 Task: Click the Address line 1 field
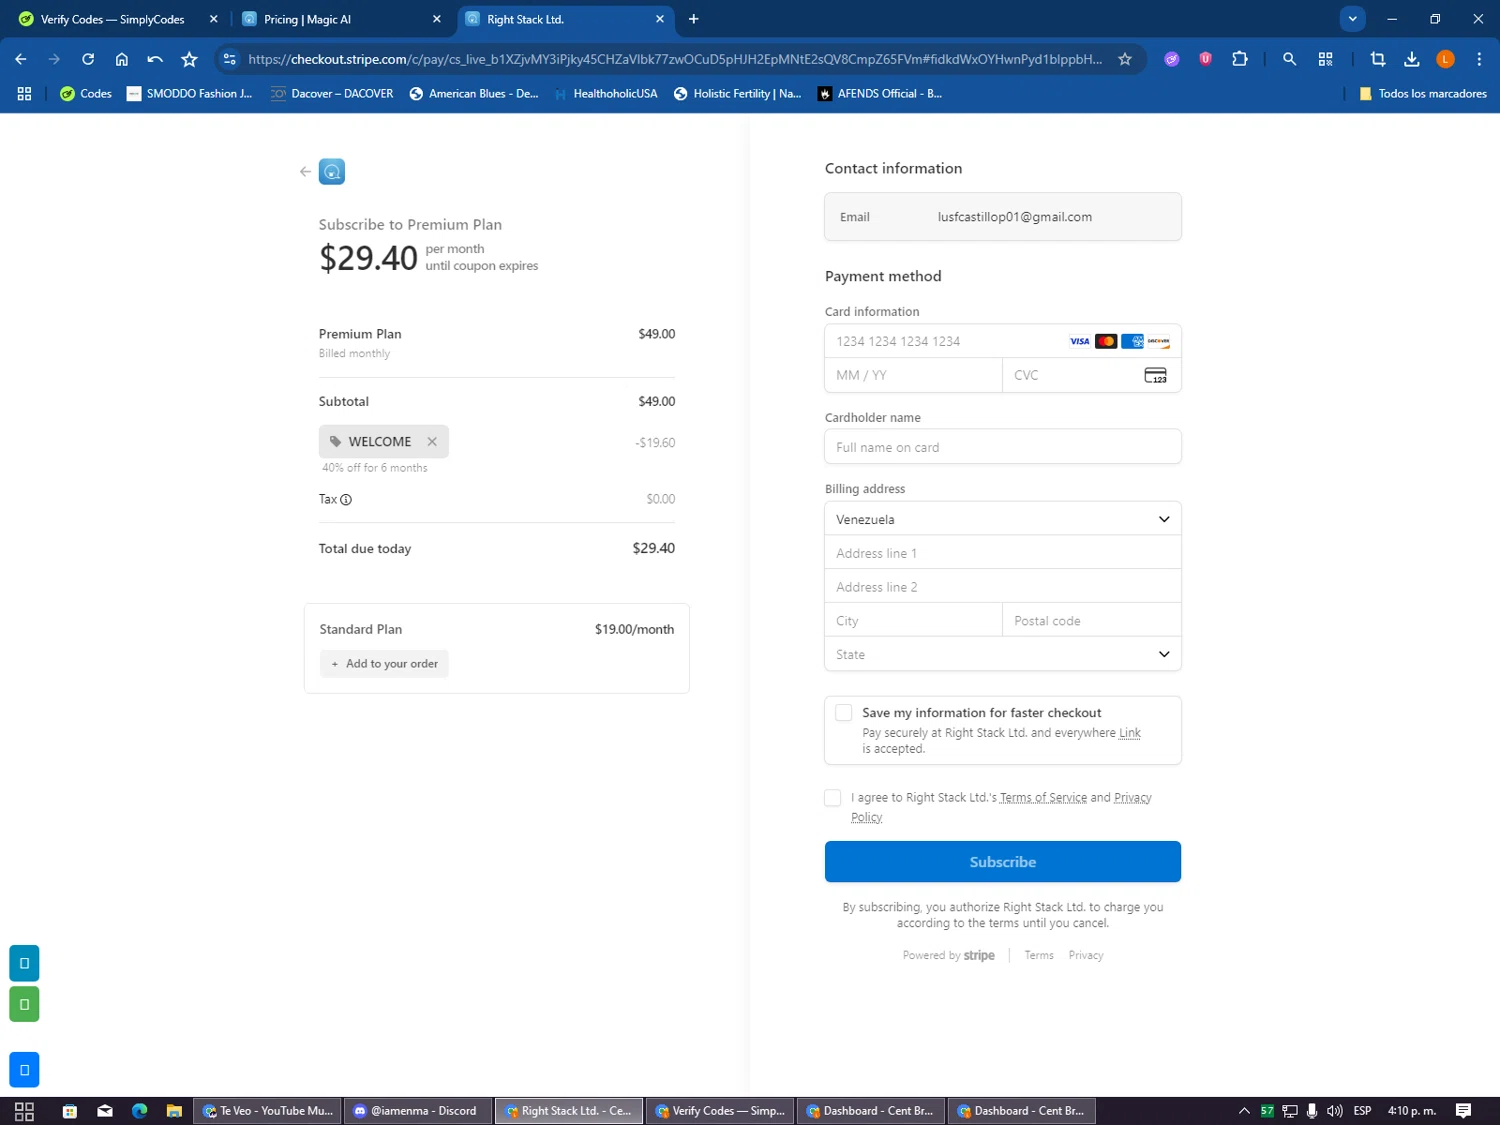coord(1003,553)
